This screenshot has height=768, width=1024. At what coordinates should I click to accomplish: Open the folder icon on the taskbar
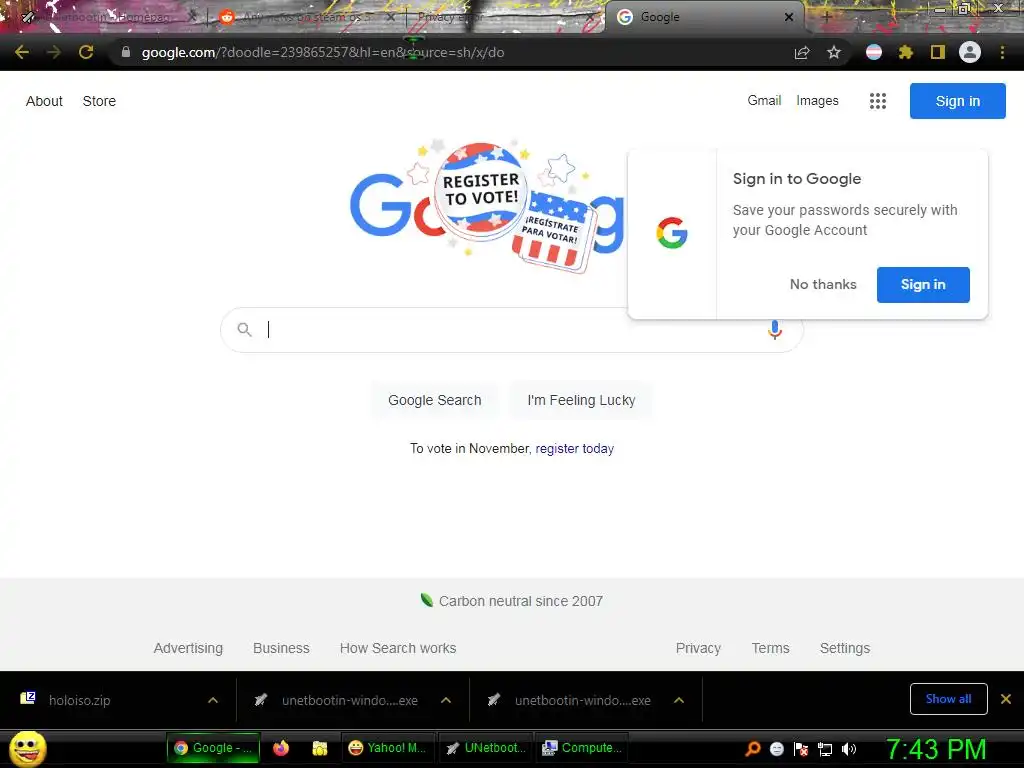(319, 748)
